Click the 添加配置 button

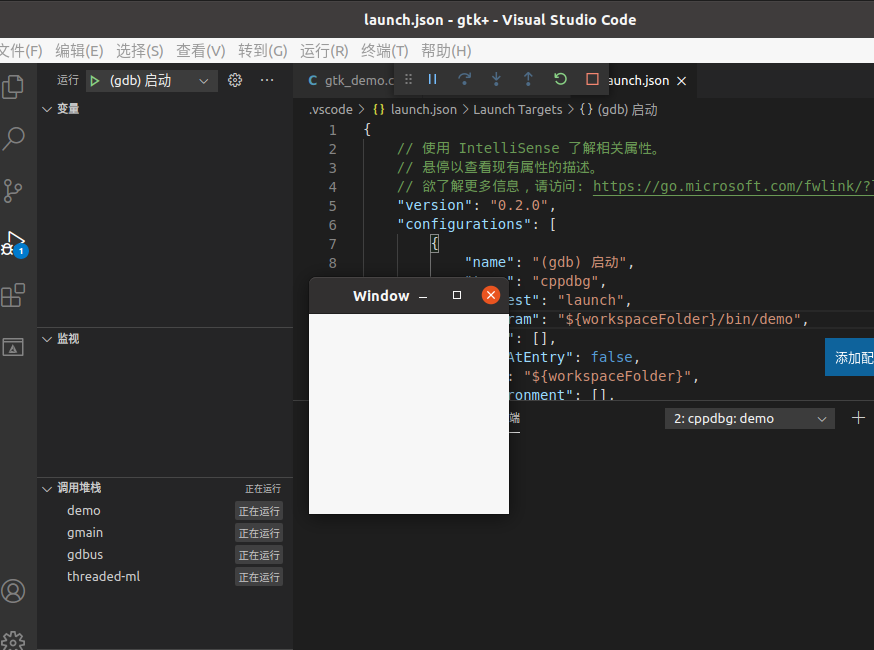click(849, 357)
